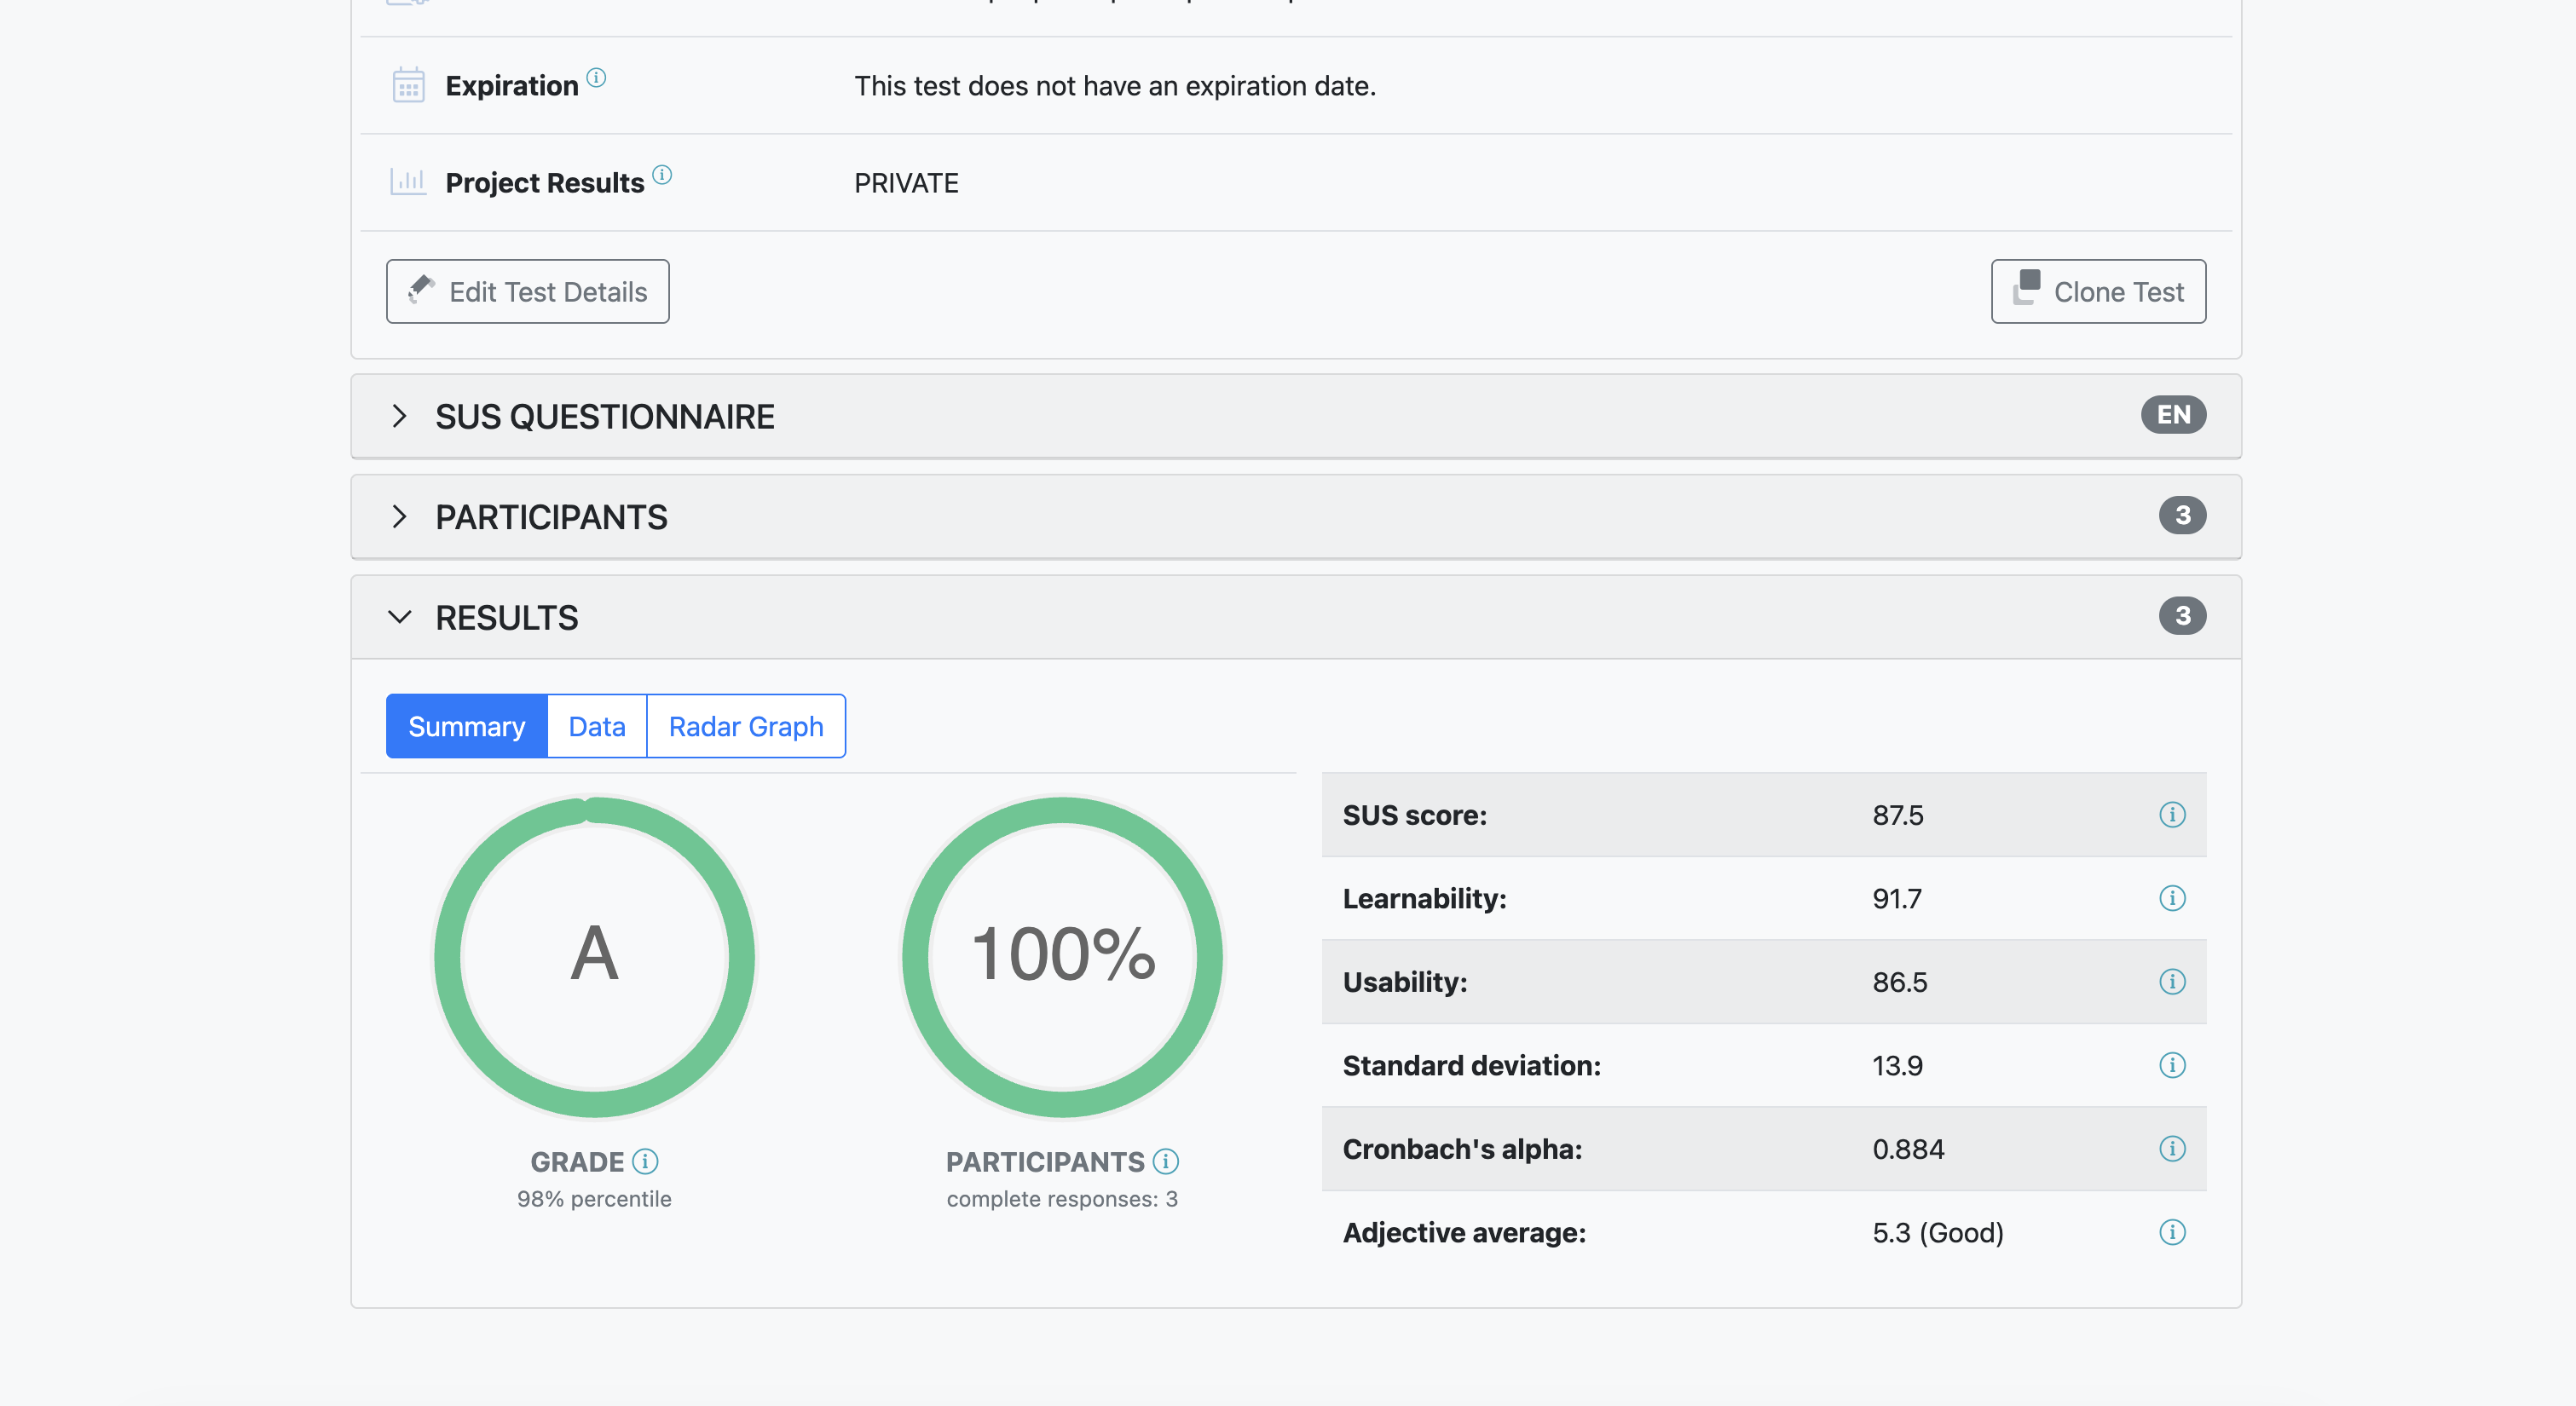Show info for Usability row
2576x1406 pixels.
coord(2171,982)
